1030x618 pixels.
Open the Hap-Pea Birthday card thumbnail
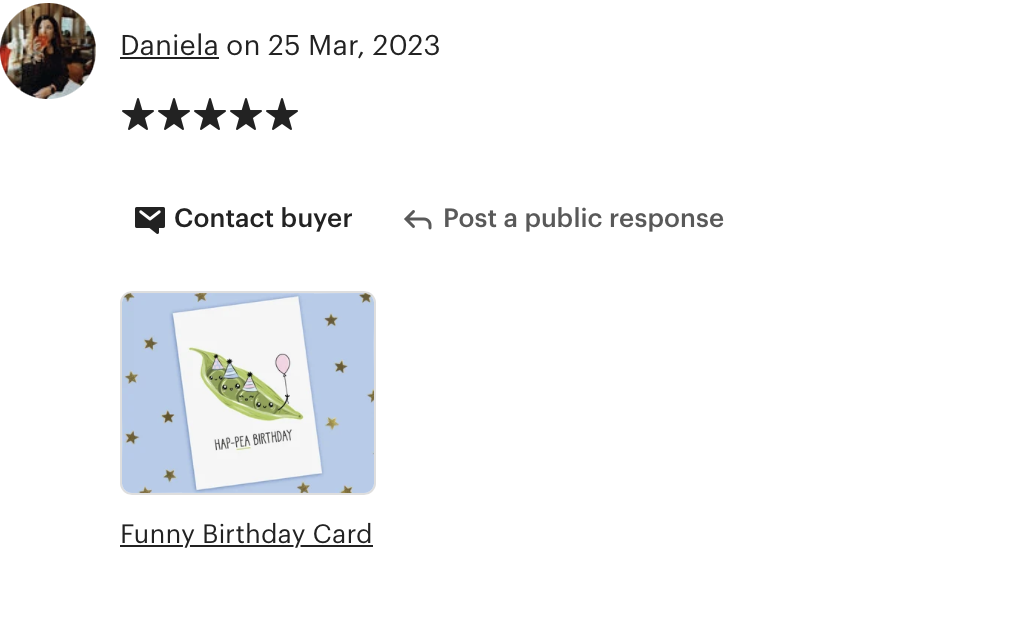click(x=248, y=393)
